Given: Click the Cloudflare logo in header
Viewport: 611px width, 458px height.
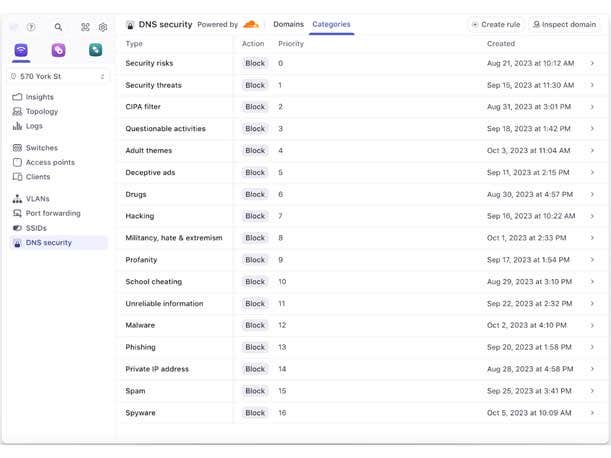Looking at the screenshot, I should tap(250, 24).
